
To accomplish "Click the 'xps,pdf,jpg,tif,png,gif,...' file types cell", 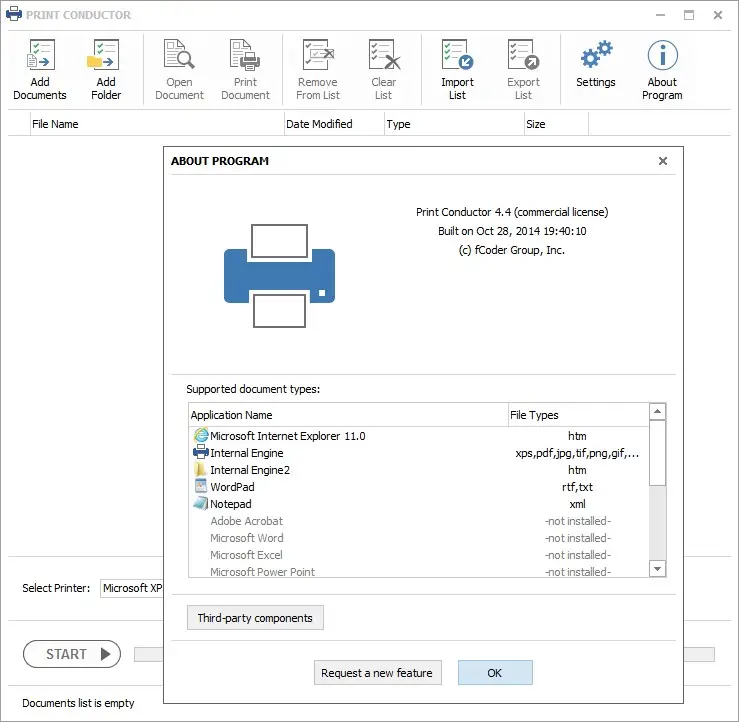I will (x=577, y=453).
